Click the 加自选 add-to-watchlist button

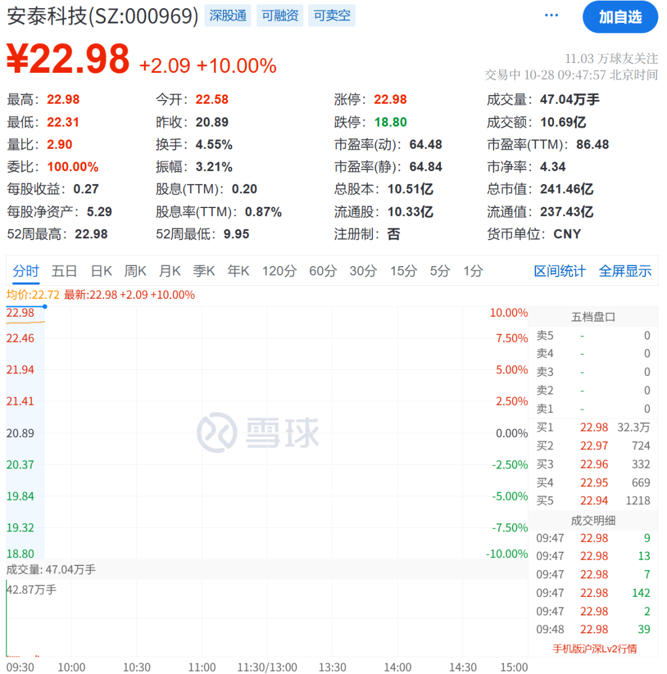tap(620, 17)
